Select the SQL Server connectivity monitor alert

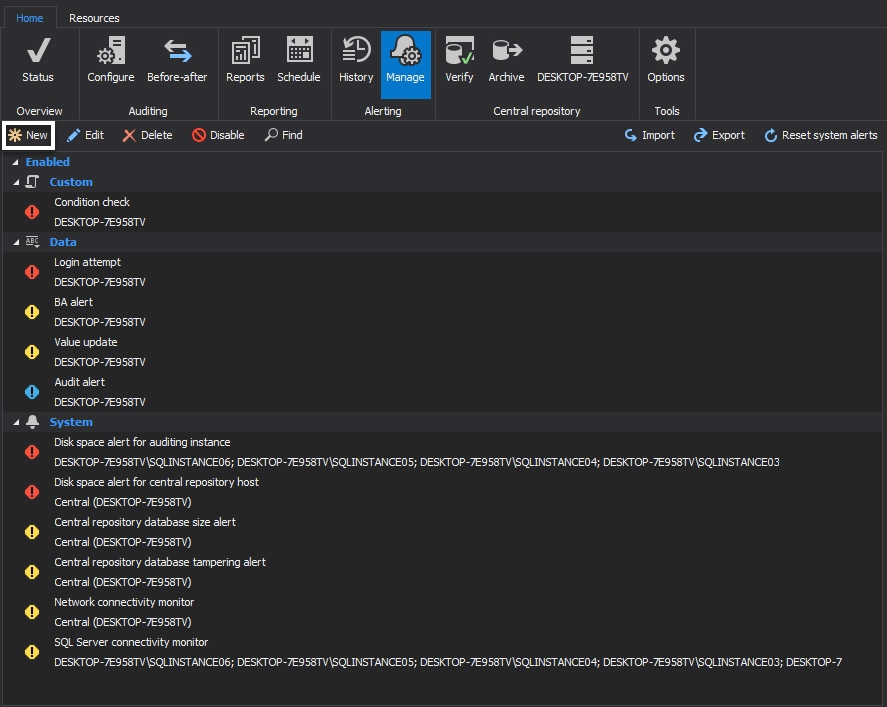pos(131,643)
